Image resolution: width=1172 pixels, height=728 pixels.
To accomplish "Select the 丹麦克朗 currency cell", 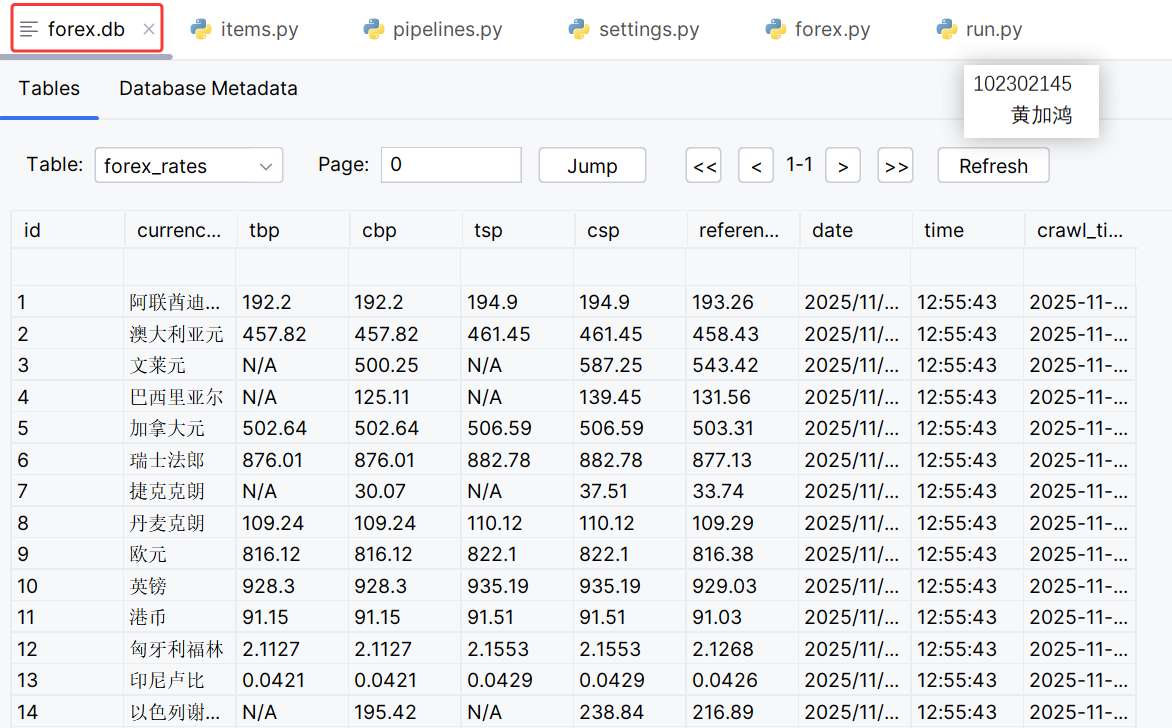I will pyautogui.click(x=179, y=522).
